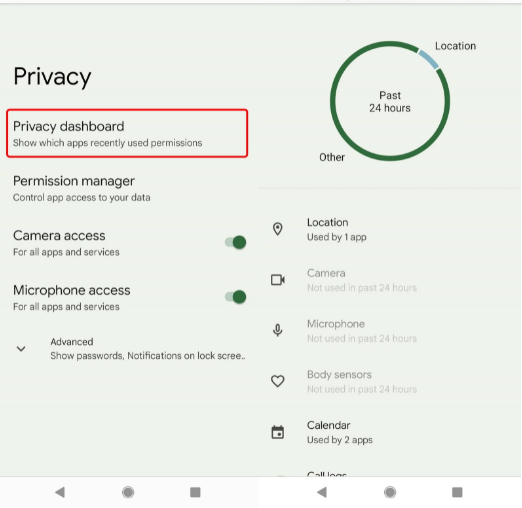
Task: Open Privacy dashboard
Action: click(x=127, y=133)
